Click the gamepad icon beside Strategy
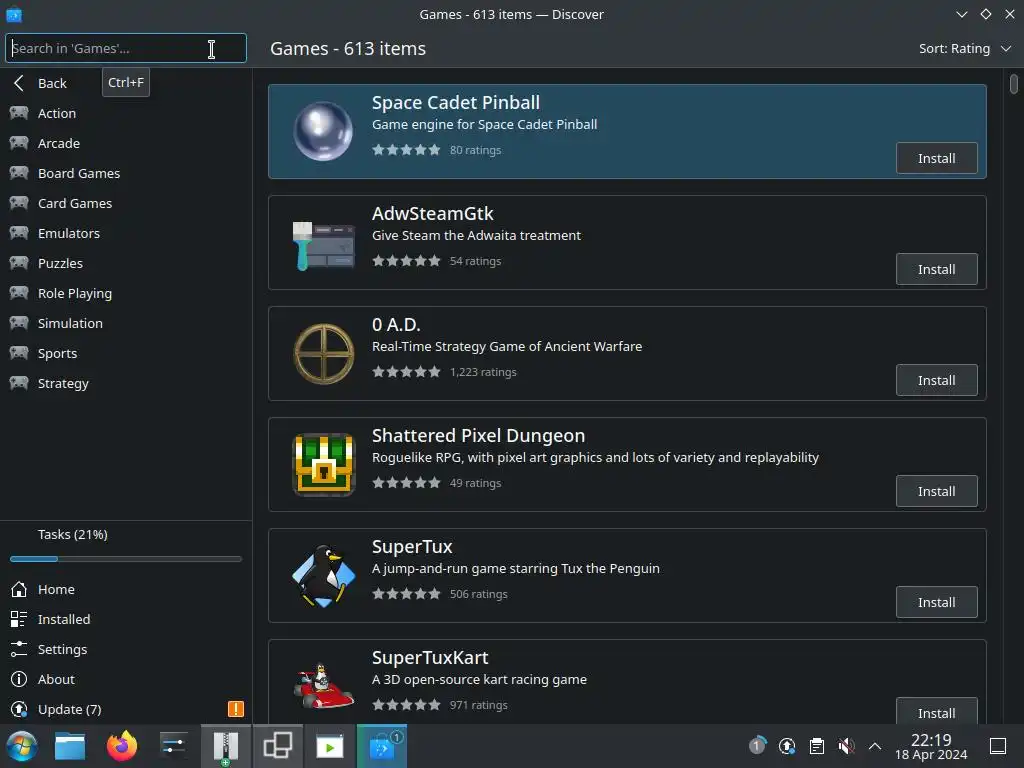 click(x=19, y=383)
